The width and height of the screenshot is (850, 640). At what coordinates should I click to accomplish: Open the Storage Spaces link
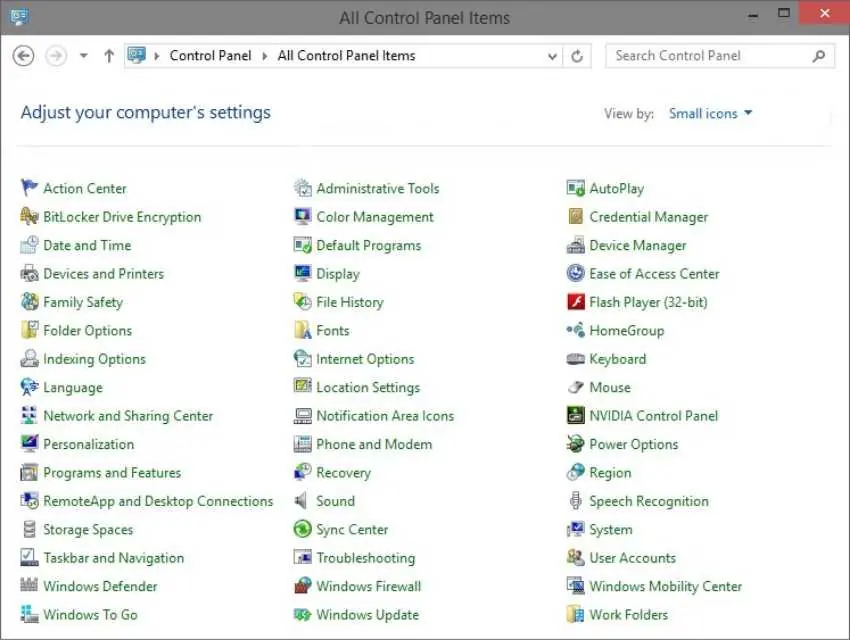coord(88,529)
